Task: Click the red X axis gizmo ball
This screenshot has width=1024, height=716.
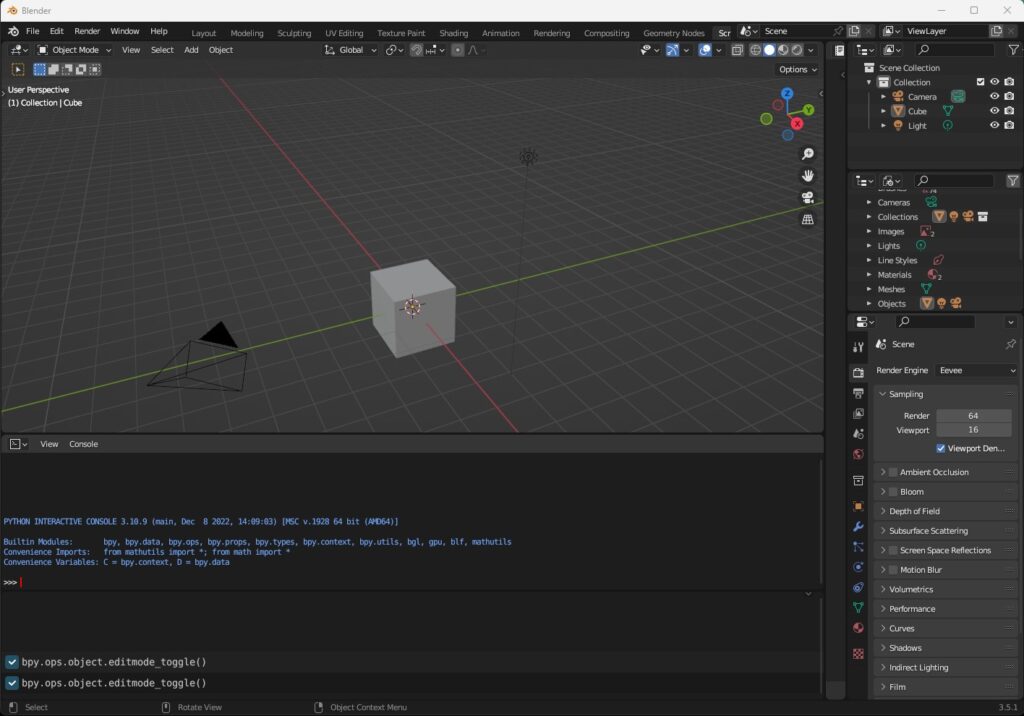Action: (797, 124)
